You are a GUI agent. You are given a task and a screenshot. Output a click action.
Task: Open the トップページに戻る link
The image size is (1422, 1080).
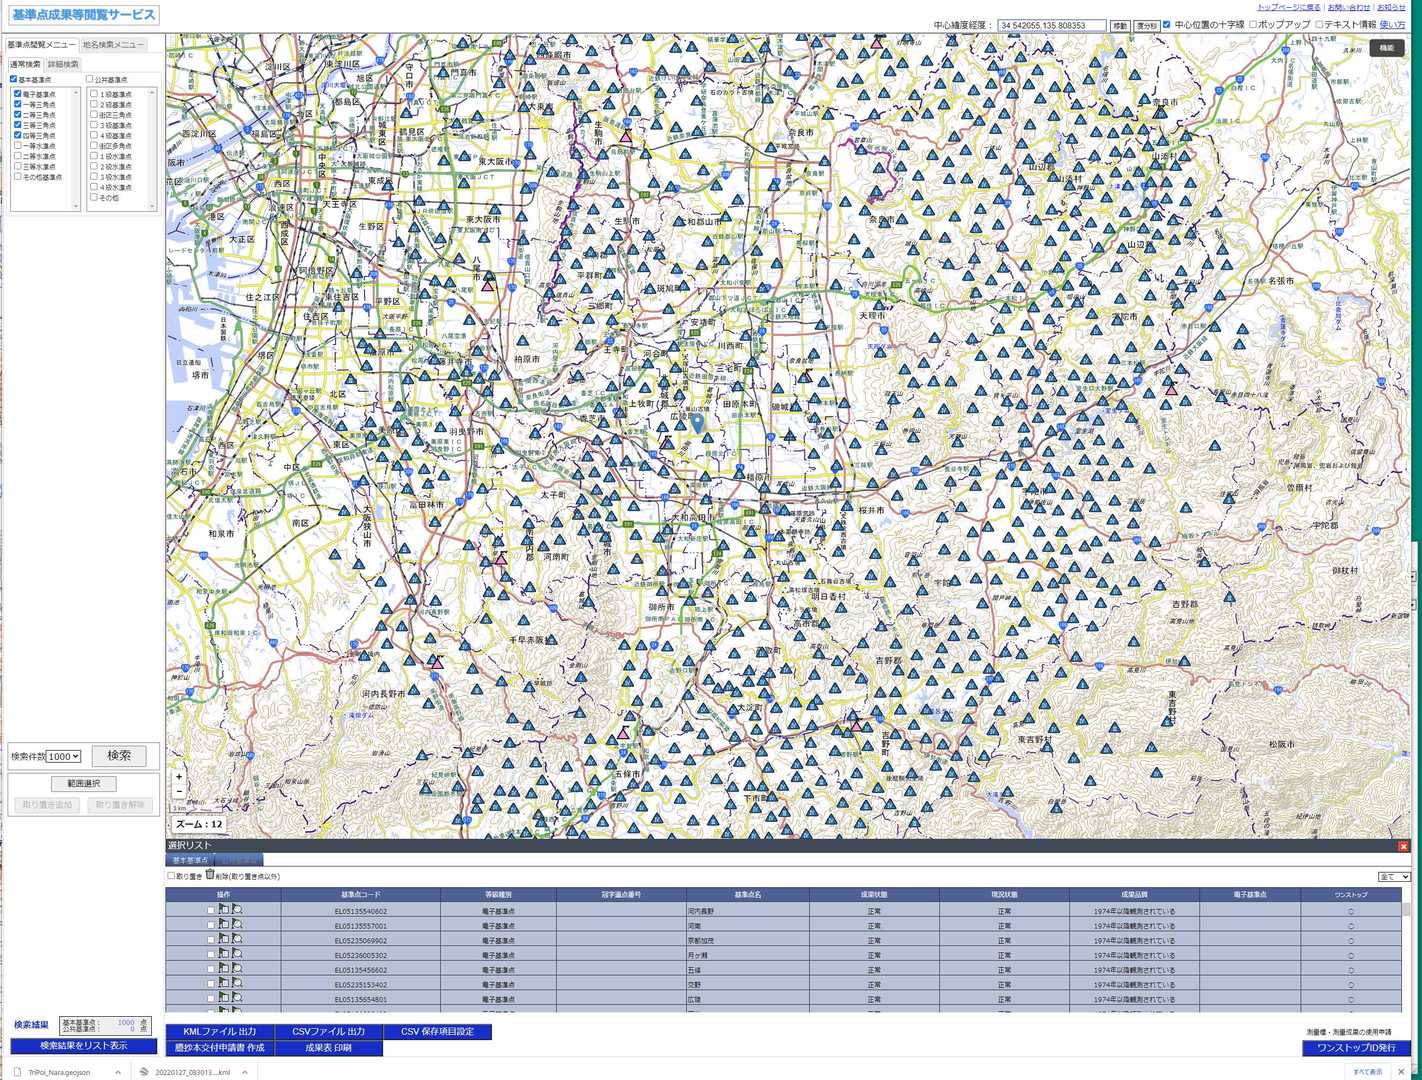tap(1288, 7)
